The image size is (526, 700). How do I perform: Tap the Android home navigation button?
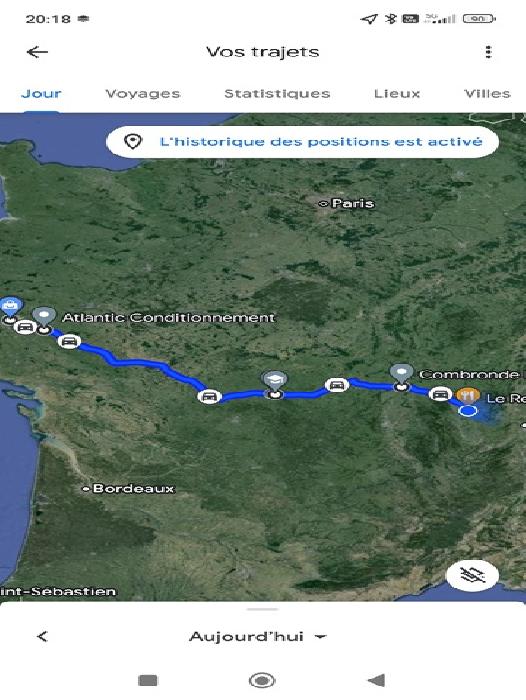262,680
